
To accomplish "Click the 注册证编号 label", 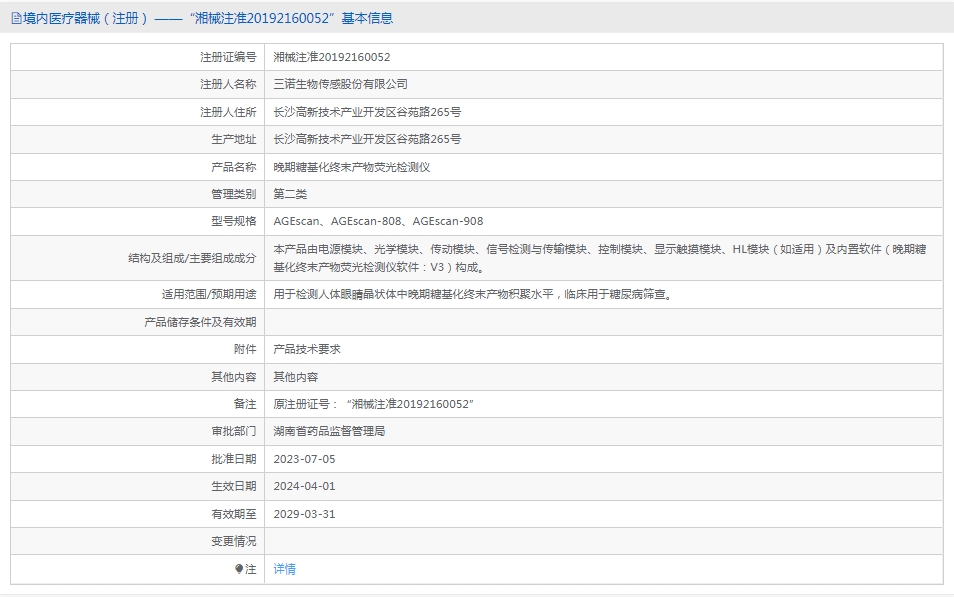I will pyautogui.click(x=228, y=57).
